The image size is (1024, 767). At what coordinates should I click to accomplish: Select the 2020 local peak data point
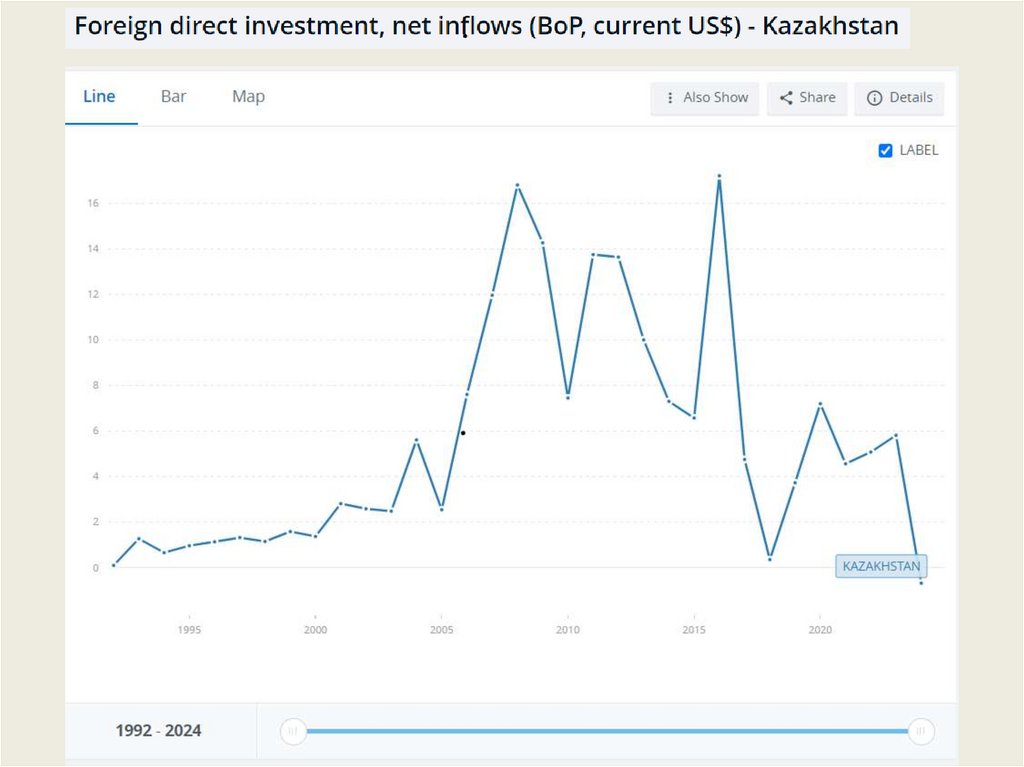click(820, 404)
